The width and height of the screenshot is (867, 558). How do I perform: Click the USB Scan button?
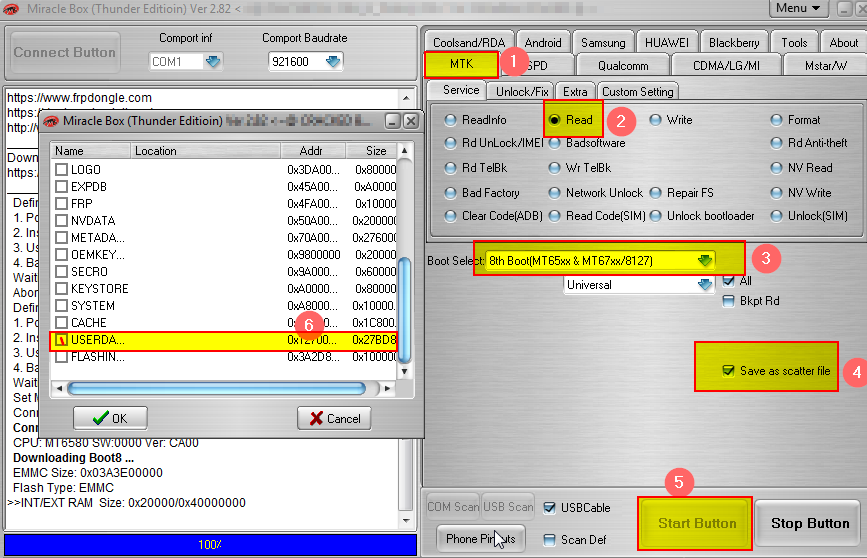508,507
